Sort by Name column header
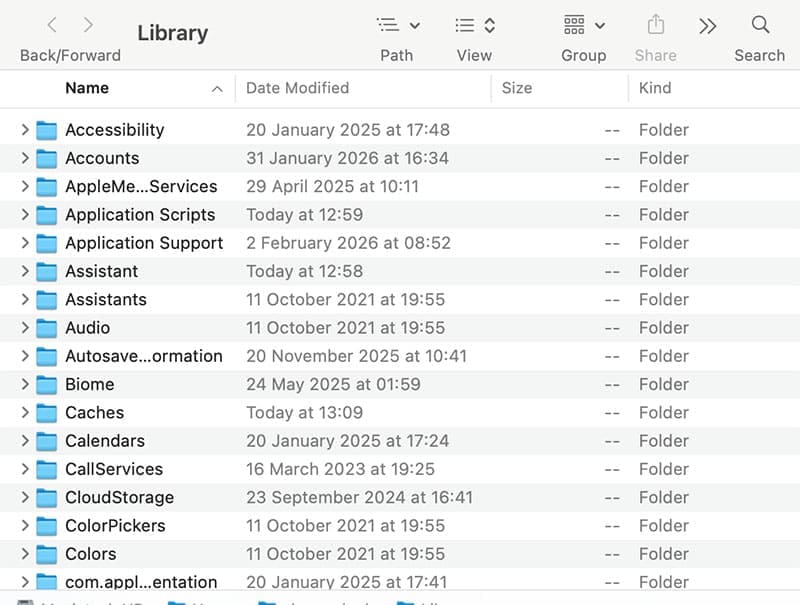Image resolution: width=800 pixels, height=605 pixels. [x=87, y=88]
